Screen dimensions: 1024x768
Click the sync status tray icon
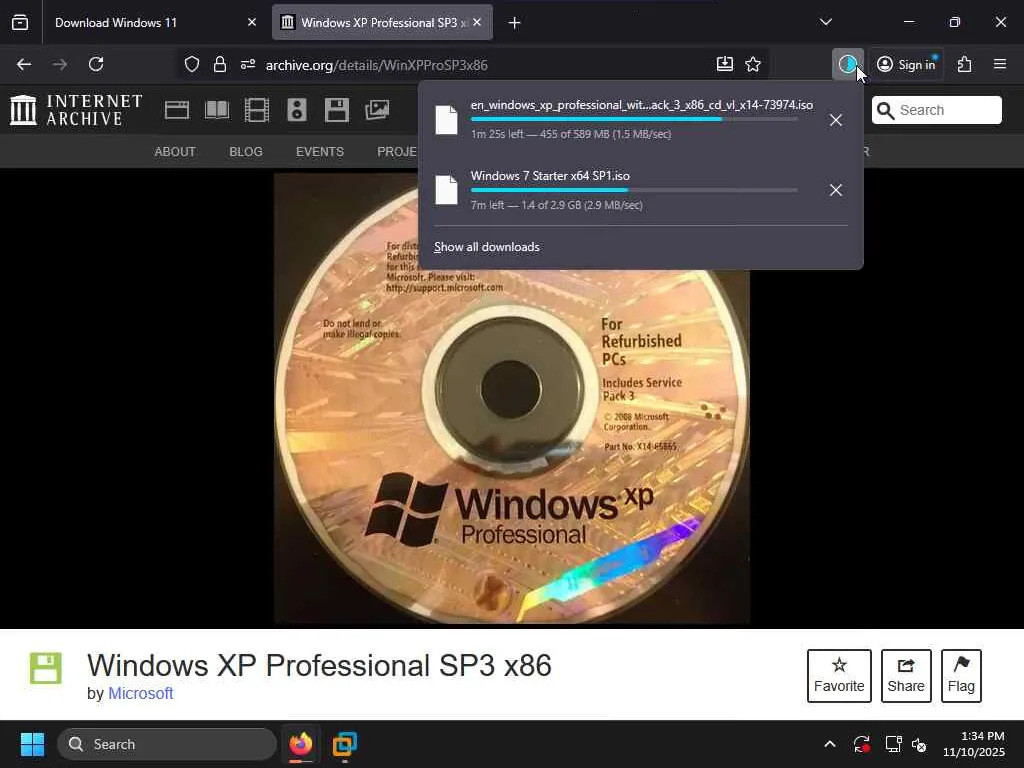(861, 744)
